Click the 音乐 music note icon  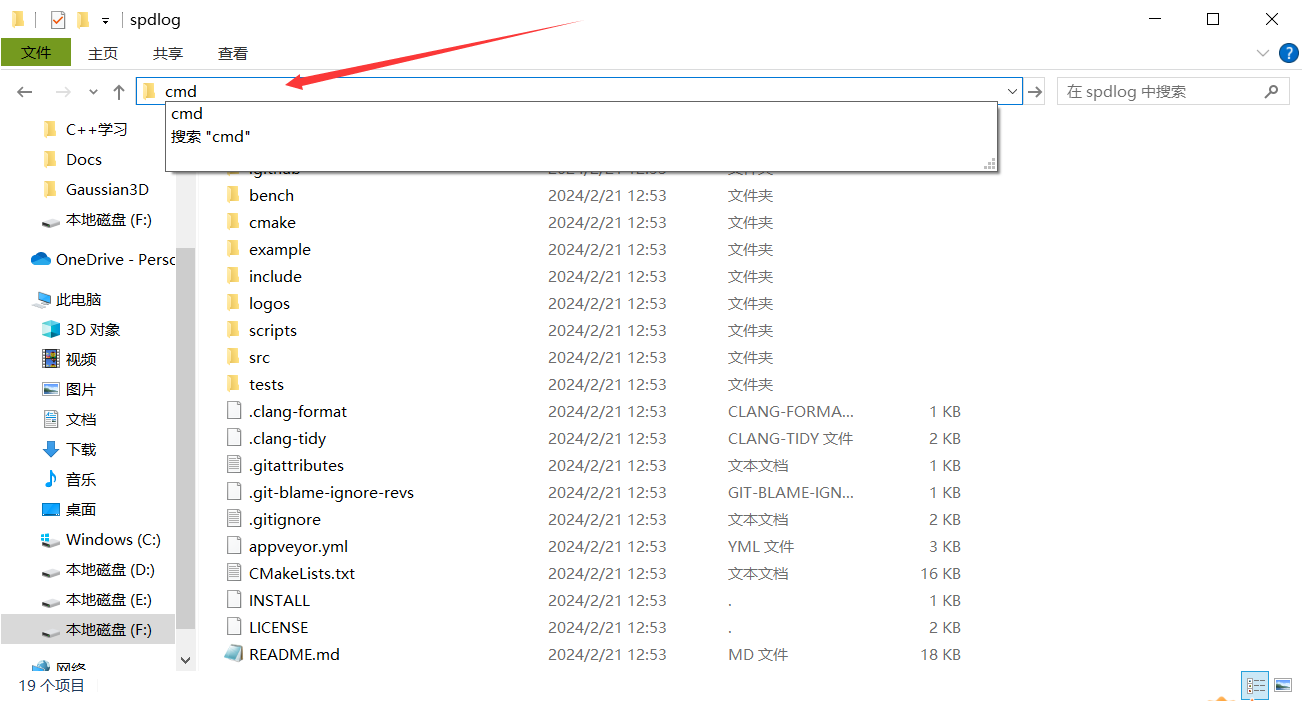pos(51,479)
